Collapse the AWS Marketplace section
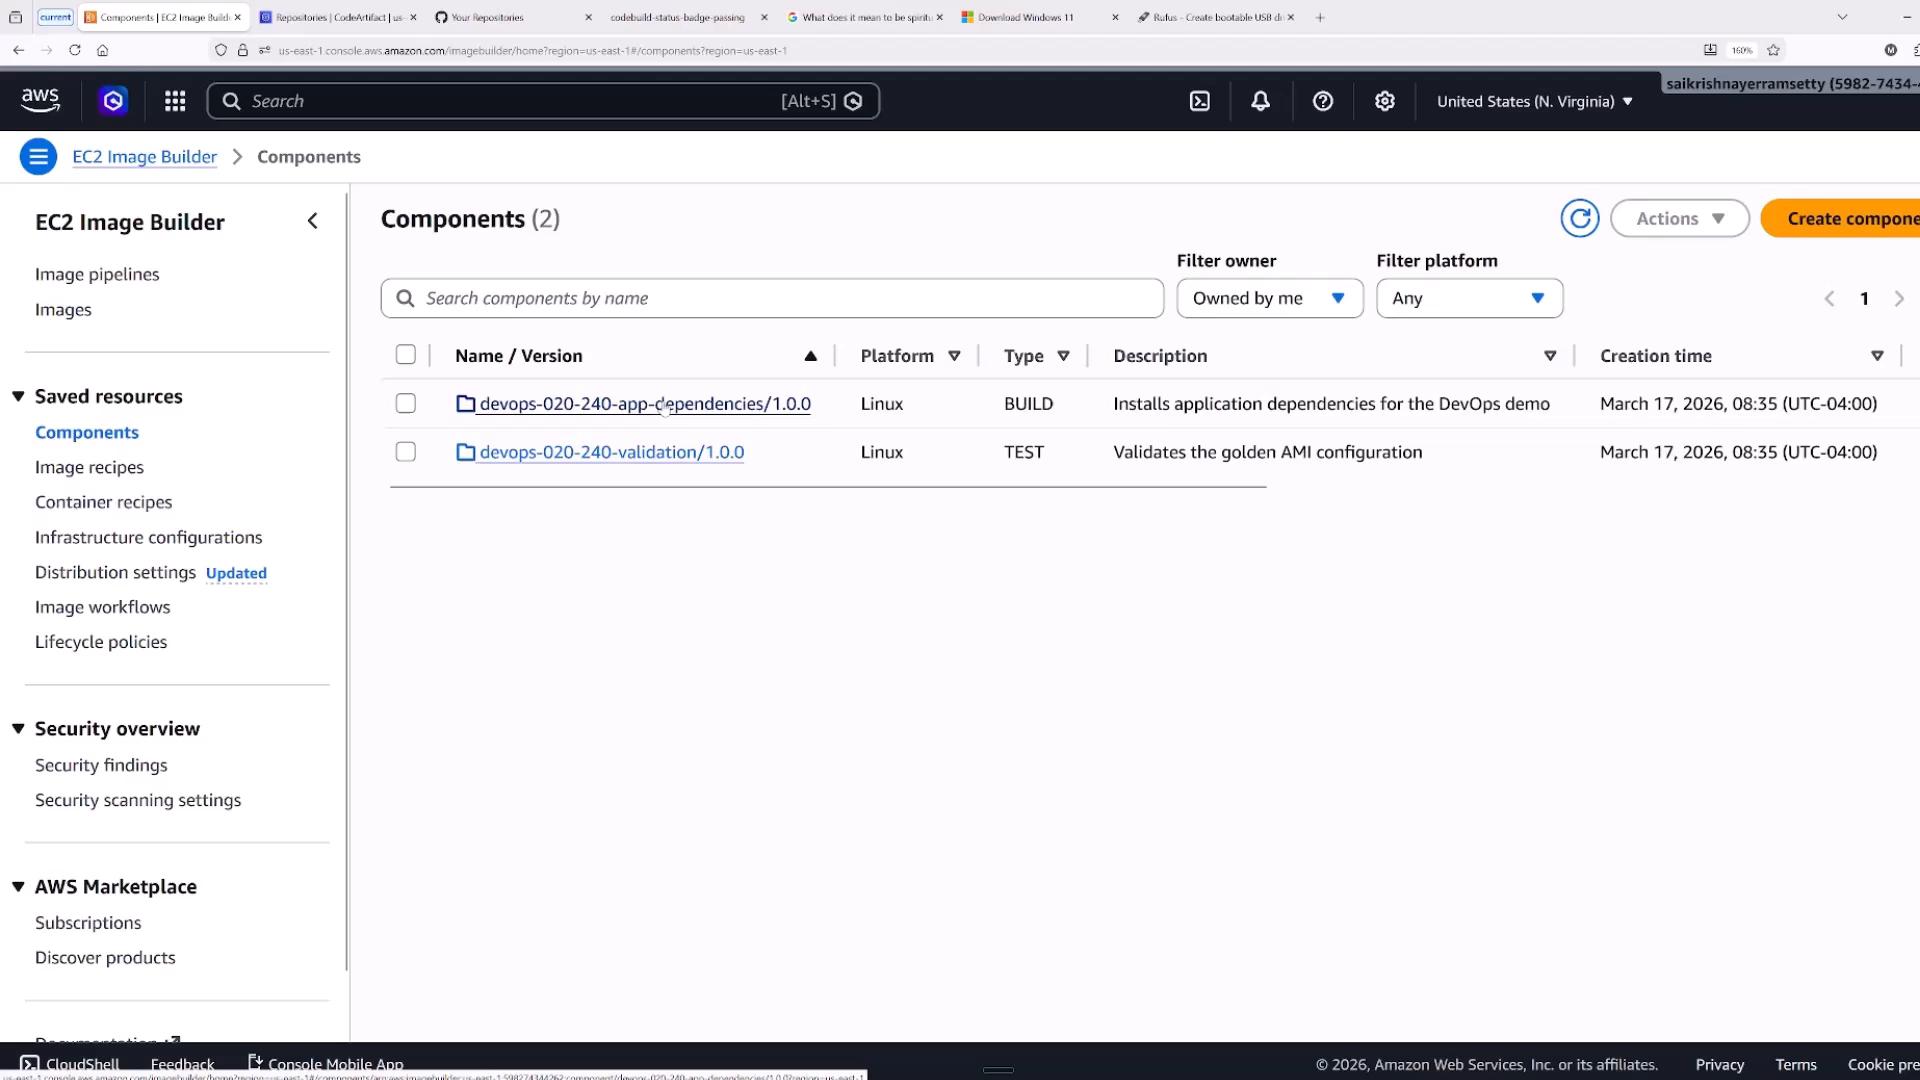 coord(18,887)
